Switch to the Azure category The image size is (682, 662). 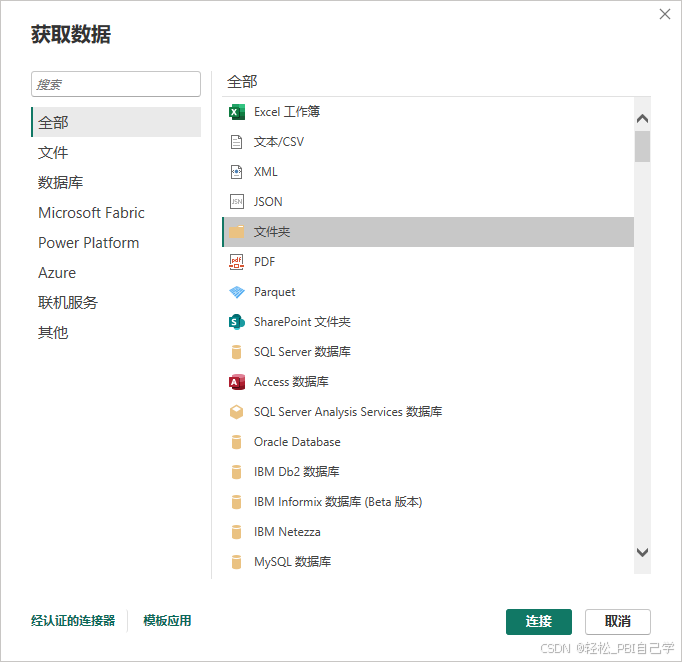(116, 273)
